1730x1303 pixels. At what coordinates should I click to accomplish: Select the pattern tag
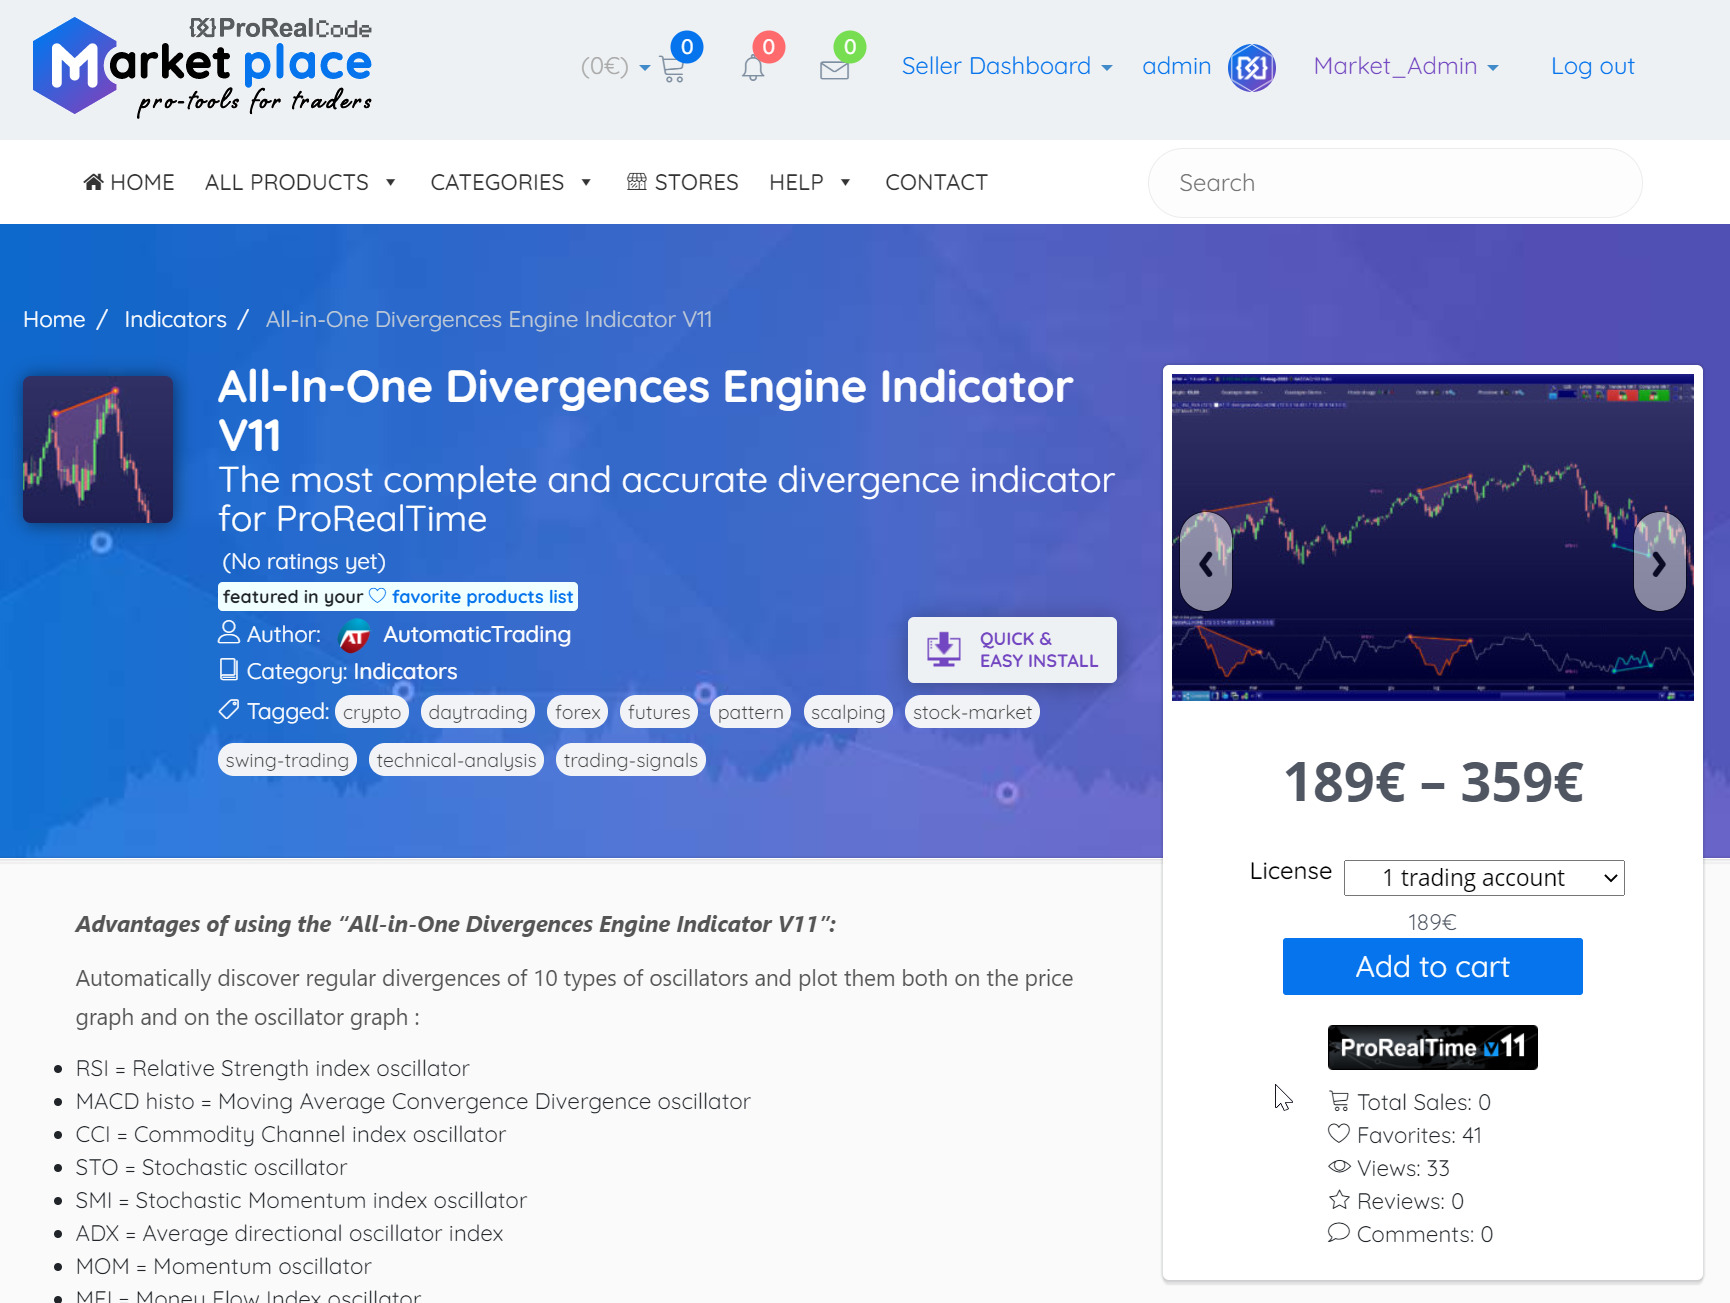[x=750, y=712]
